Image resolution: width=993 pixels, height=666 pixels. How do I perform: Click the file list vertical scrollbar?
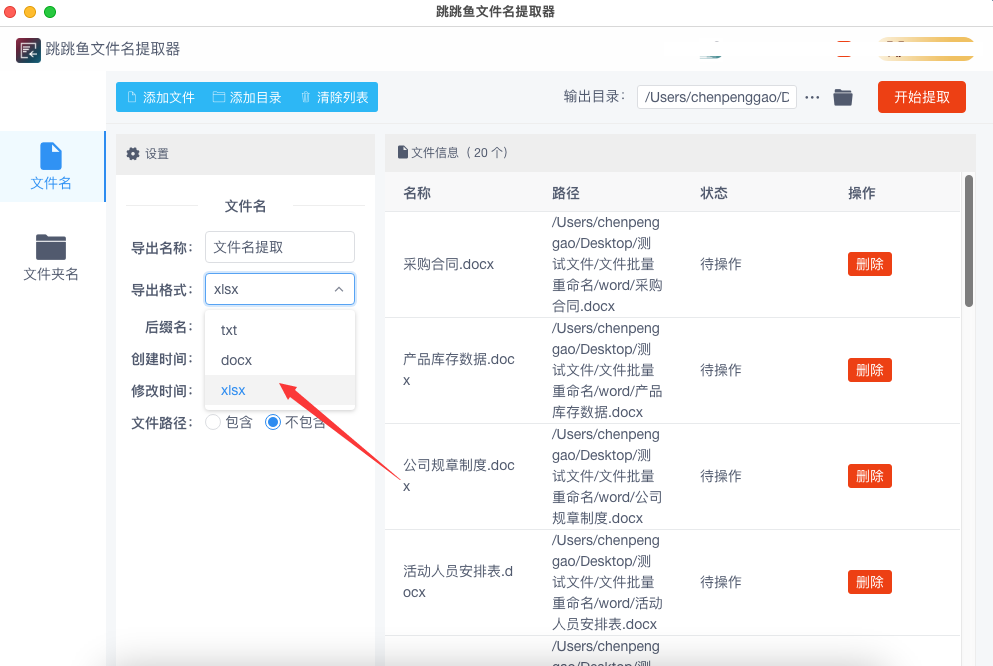(x=968, y=241)
